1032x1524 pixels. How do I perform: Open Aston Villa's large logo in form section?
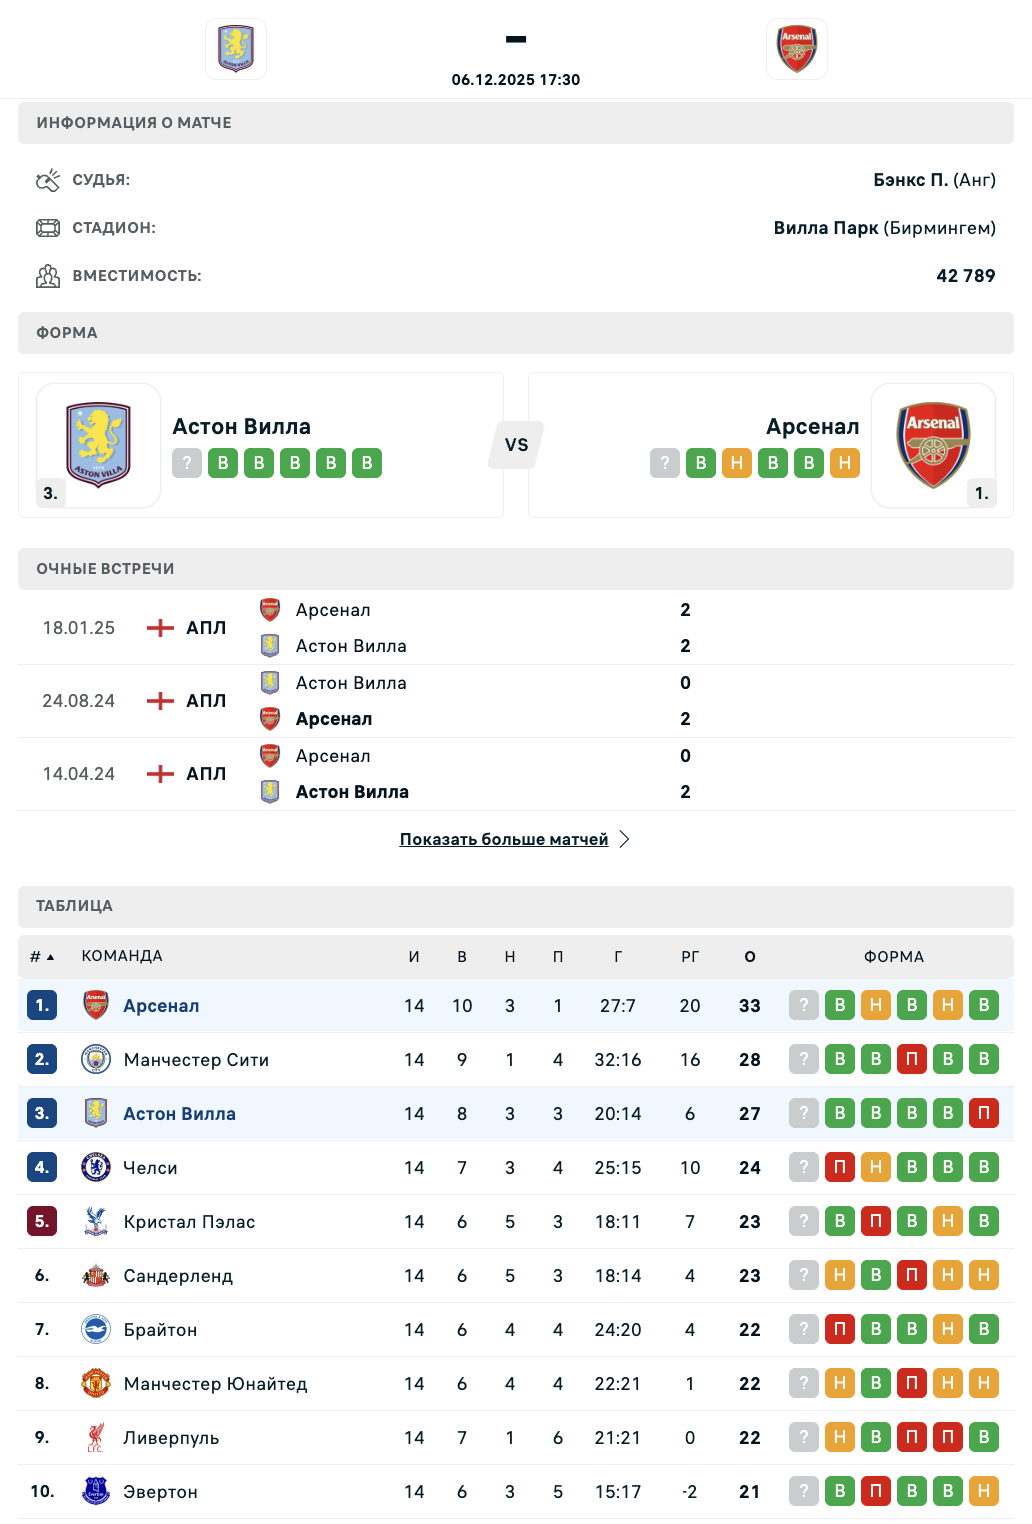tap(98, 445)
